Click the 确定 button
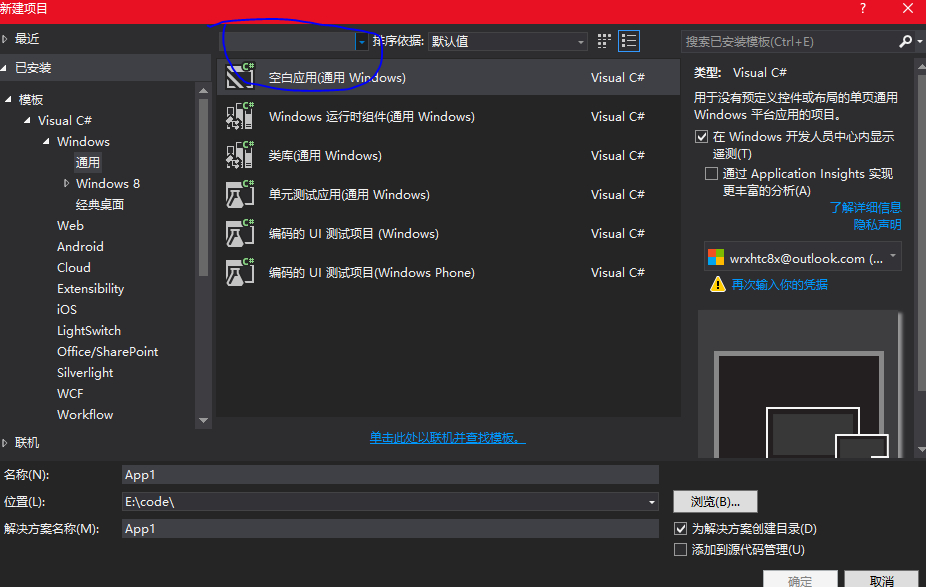 [800, 579]
